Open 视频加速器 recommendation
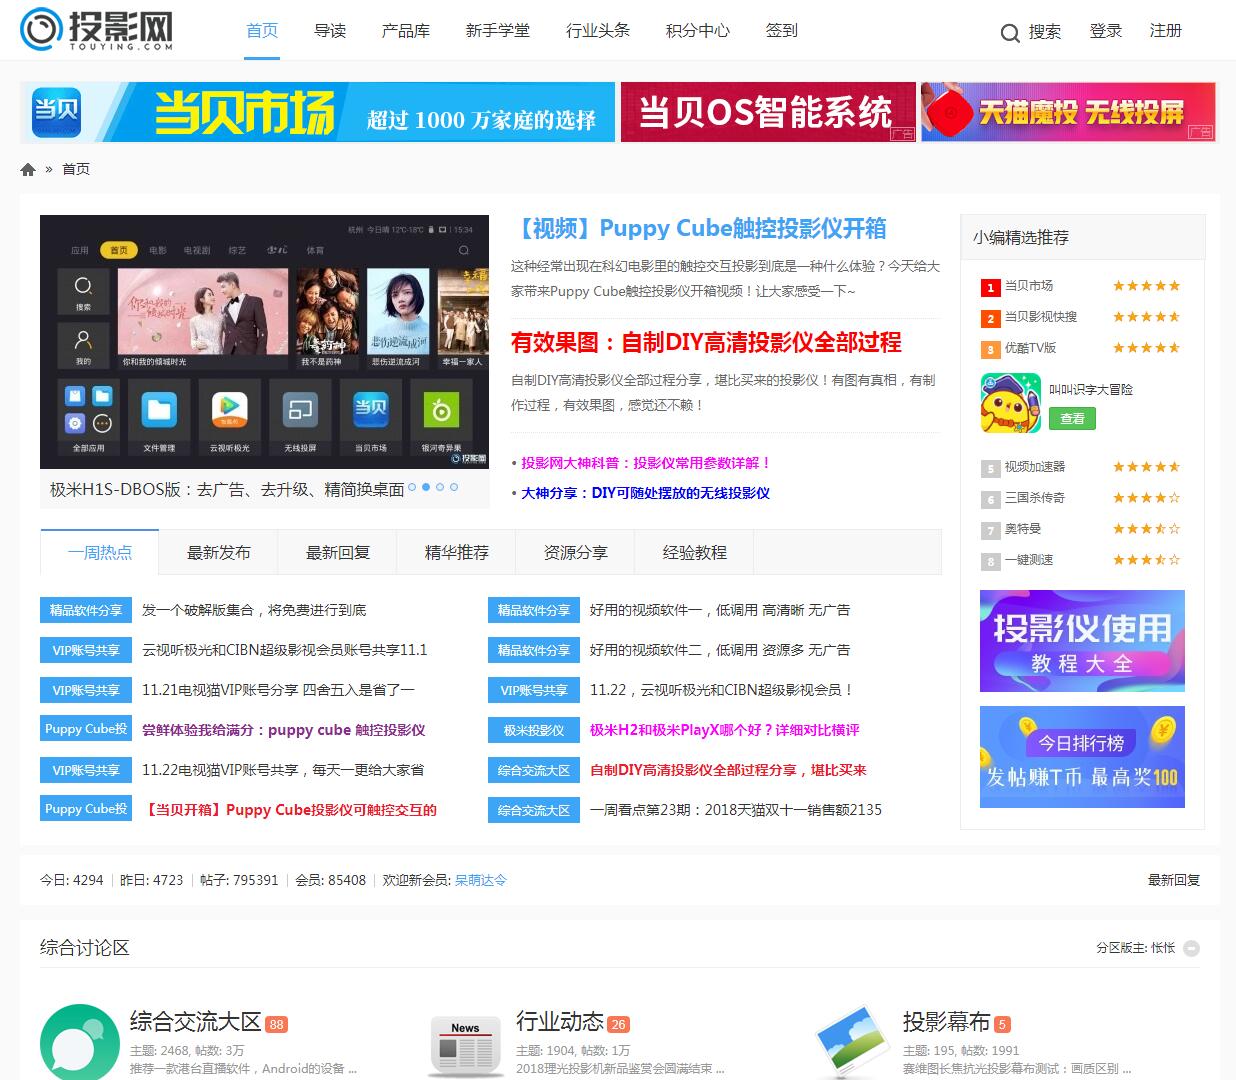 tap(1035, 467)
